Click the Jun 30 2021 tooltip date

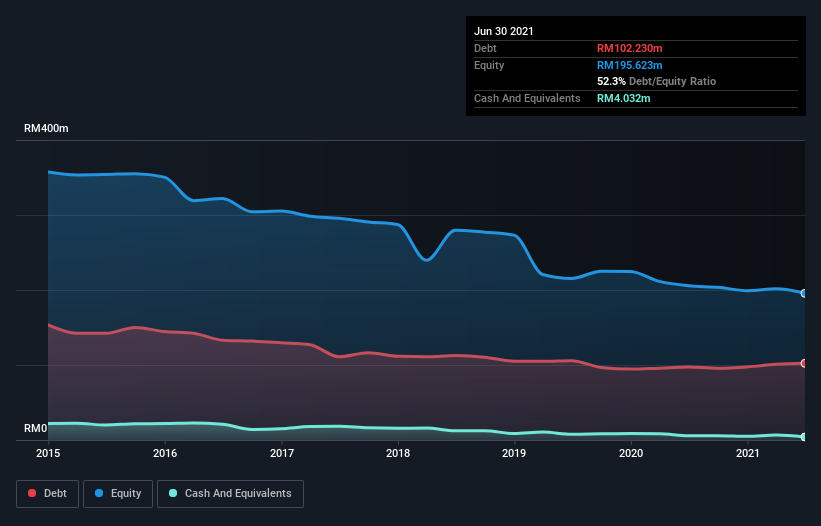click(504, 31)
